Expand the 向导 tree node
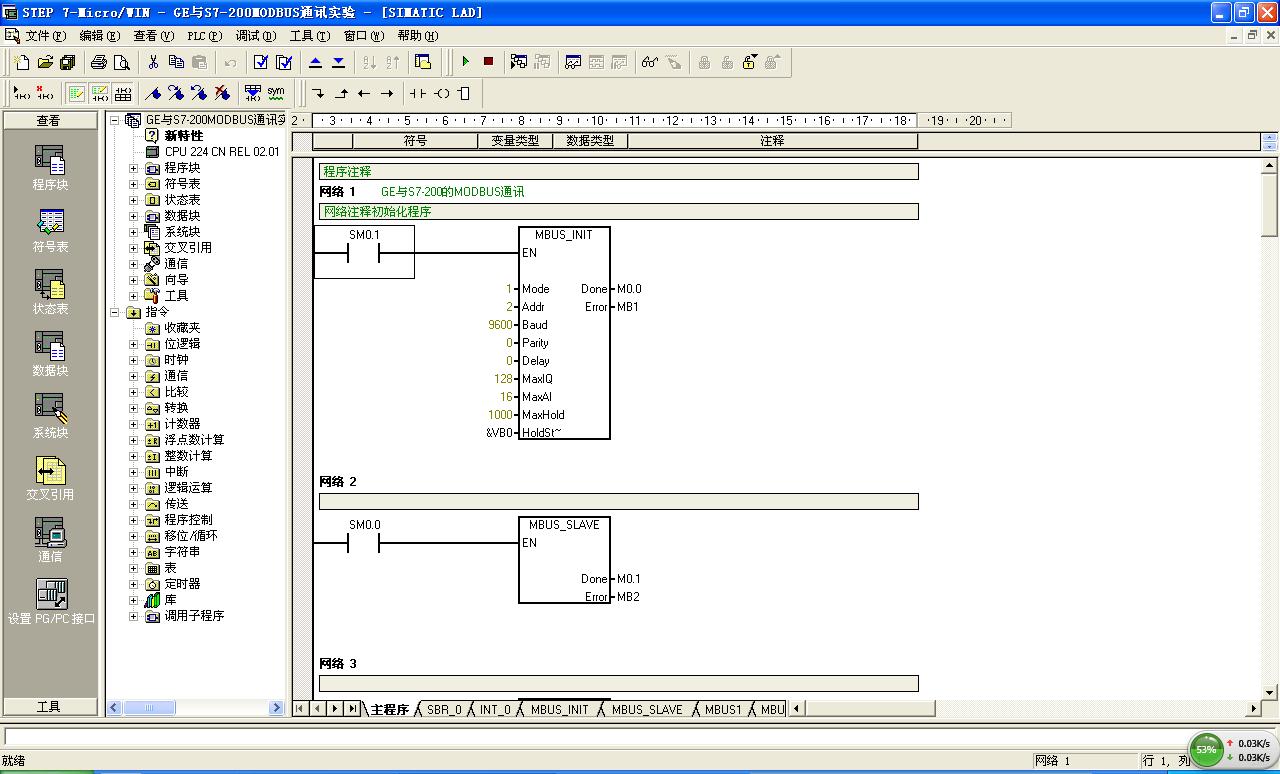 coord(134,280)
